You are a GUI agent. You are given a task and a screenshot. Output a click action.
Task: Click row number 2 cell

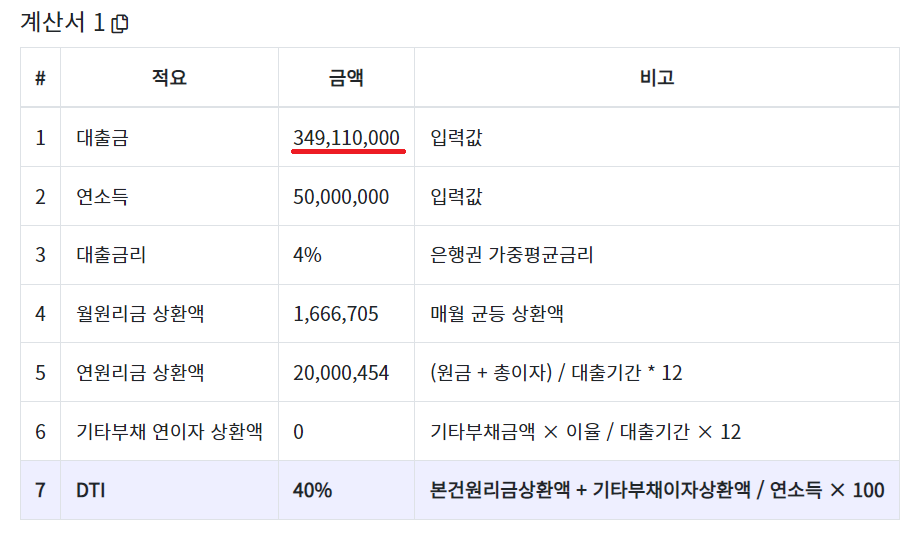[x=40, y=197]
